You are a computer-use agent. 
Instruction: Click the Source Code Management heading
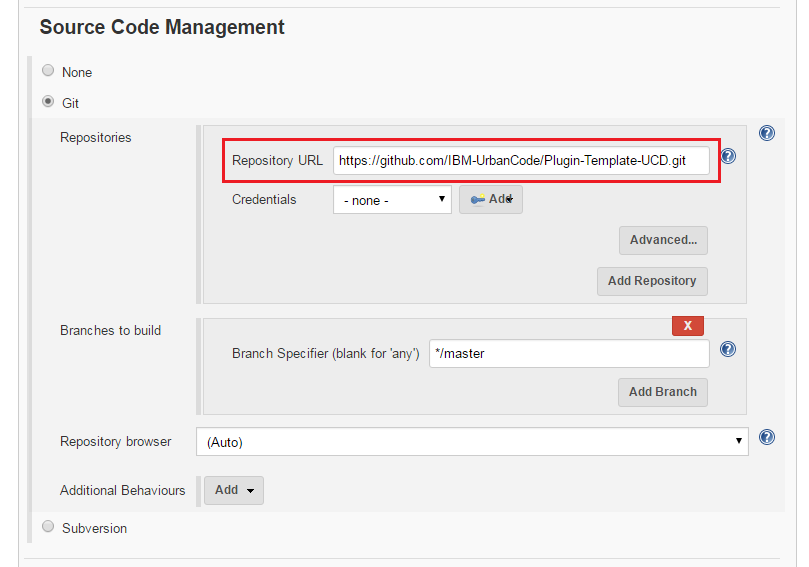[162, 27]
